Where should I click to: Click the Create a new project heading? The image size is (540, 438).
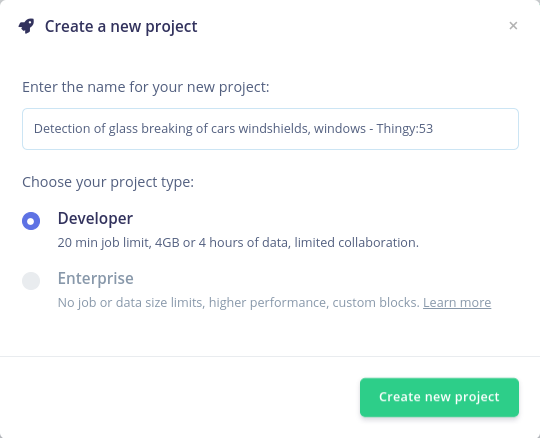click(121, 27)
